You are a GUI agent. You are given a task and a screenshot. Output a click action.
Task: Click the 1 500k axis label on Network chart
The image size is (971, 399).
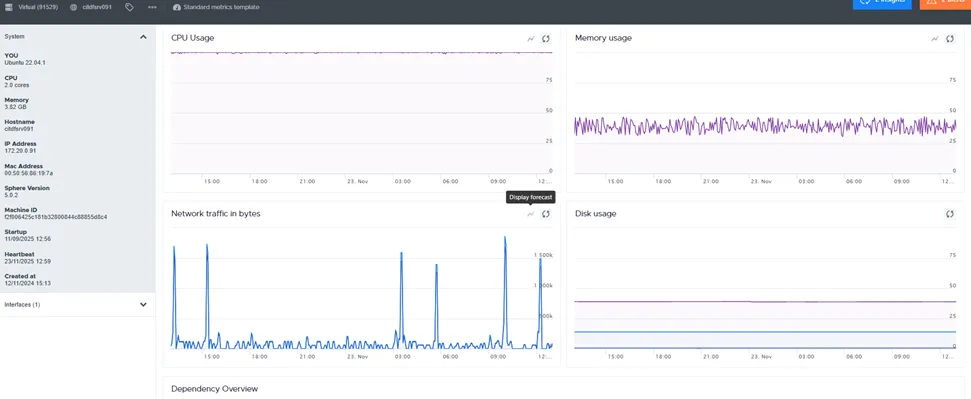[543, 255]
